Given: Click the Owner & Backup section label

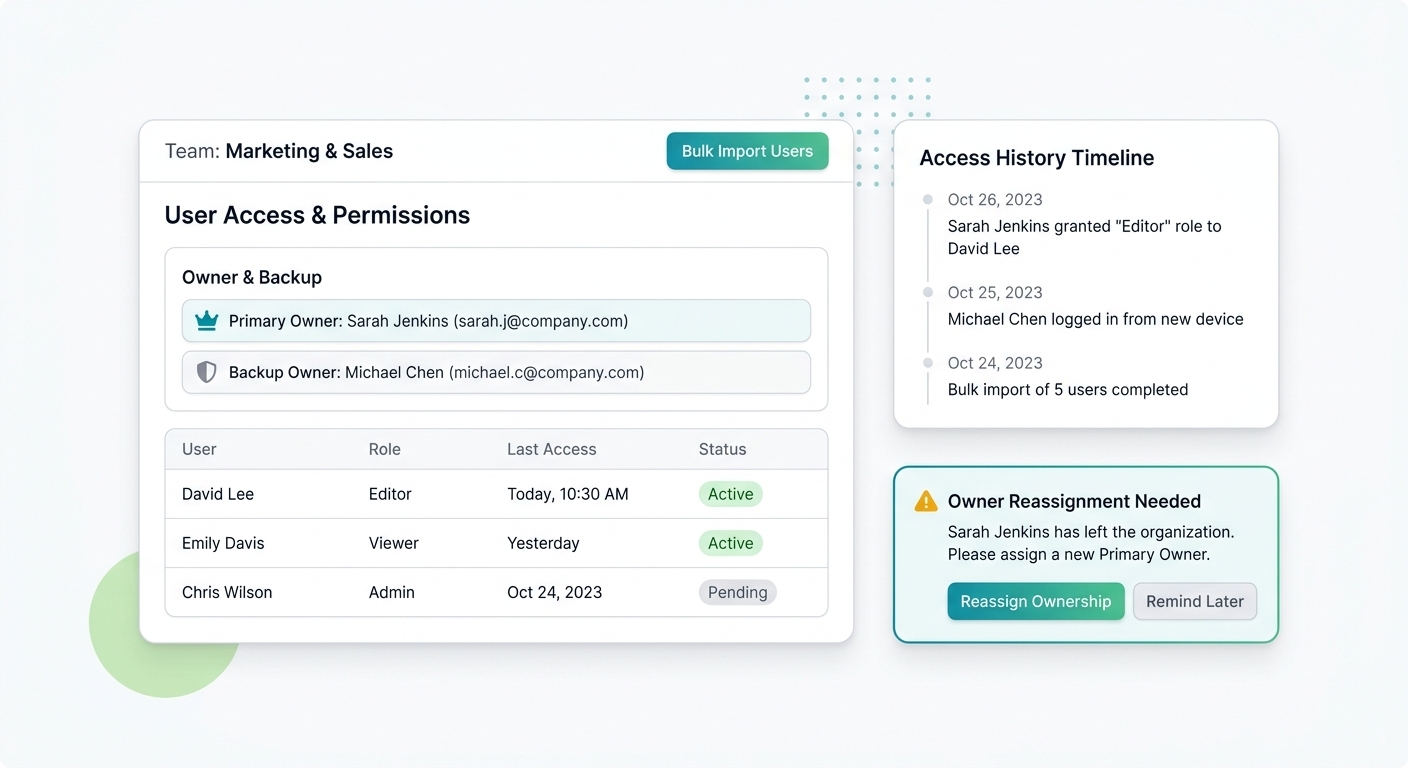Looking at the screenshot, I should [x=252, y=277].
